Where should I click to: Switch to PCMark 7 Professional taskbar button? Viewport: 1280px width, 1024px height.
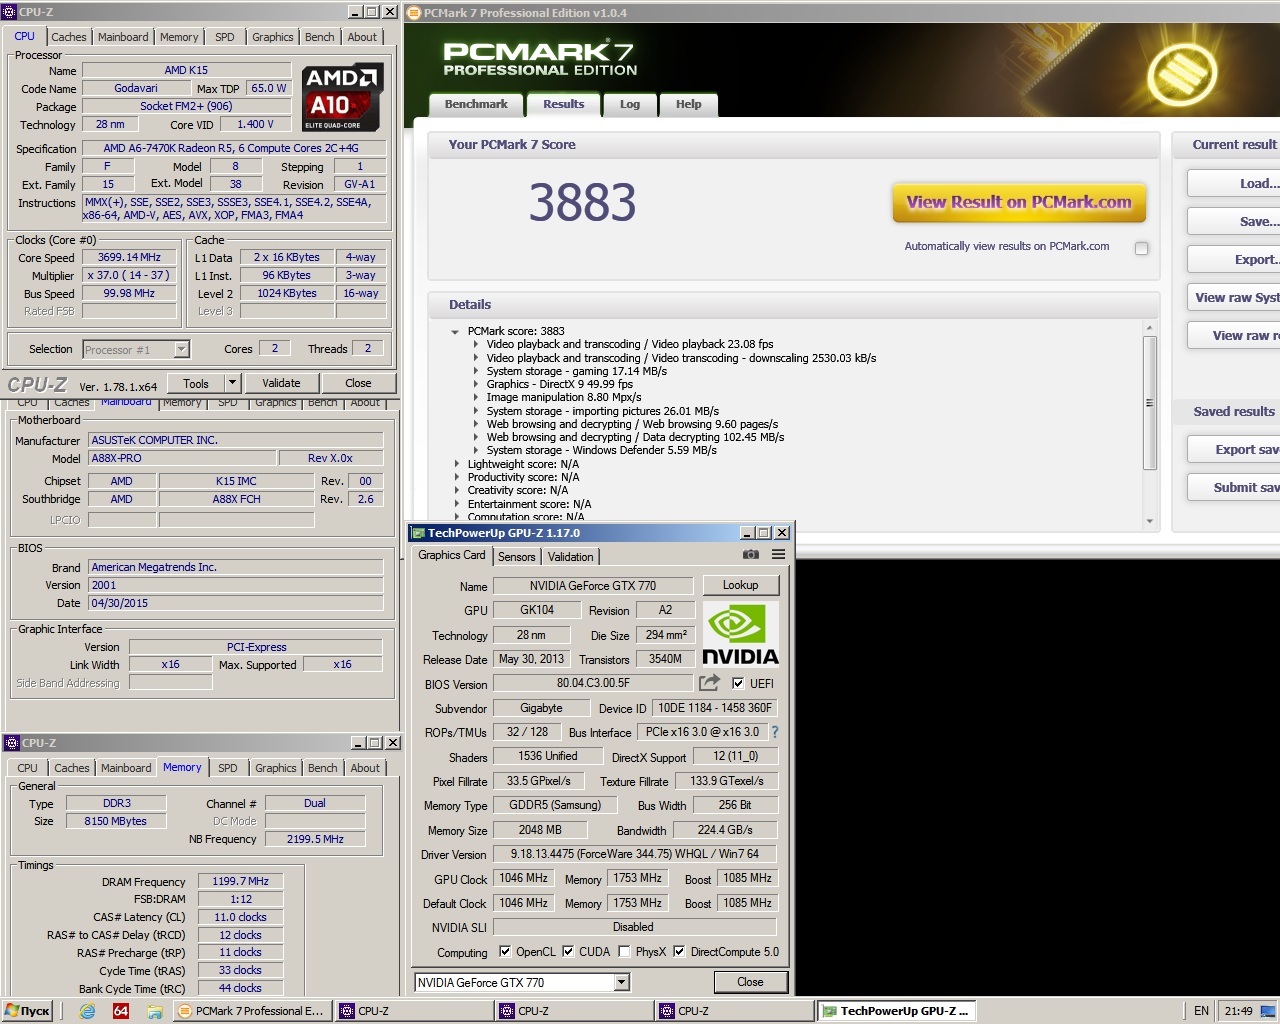pos(252,1011)
